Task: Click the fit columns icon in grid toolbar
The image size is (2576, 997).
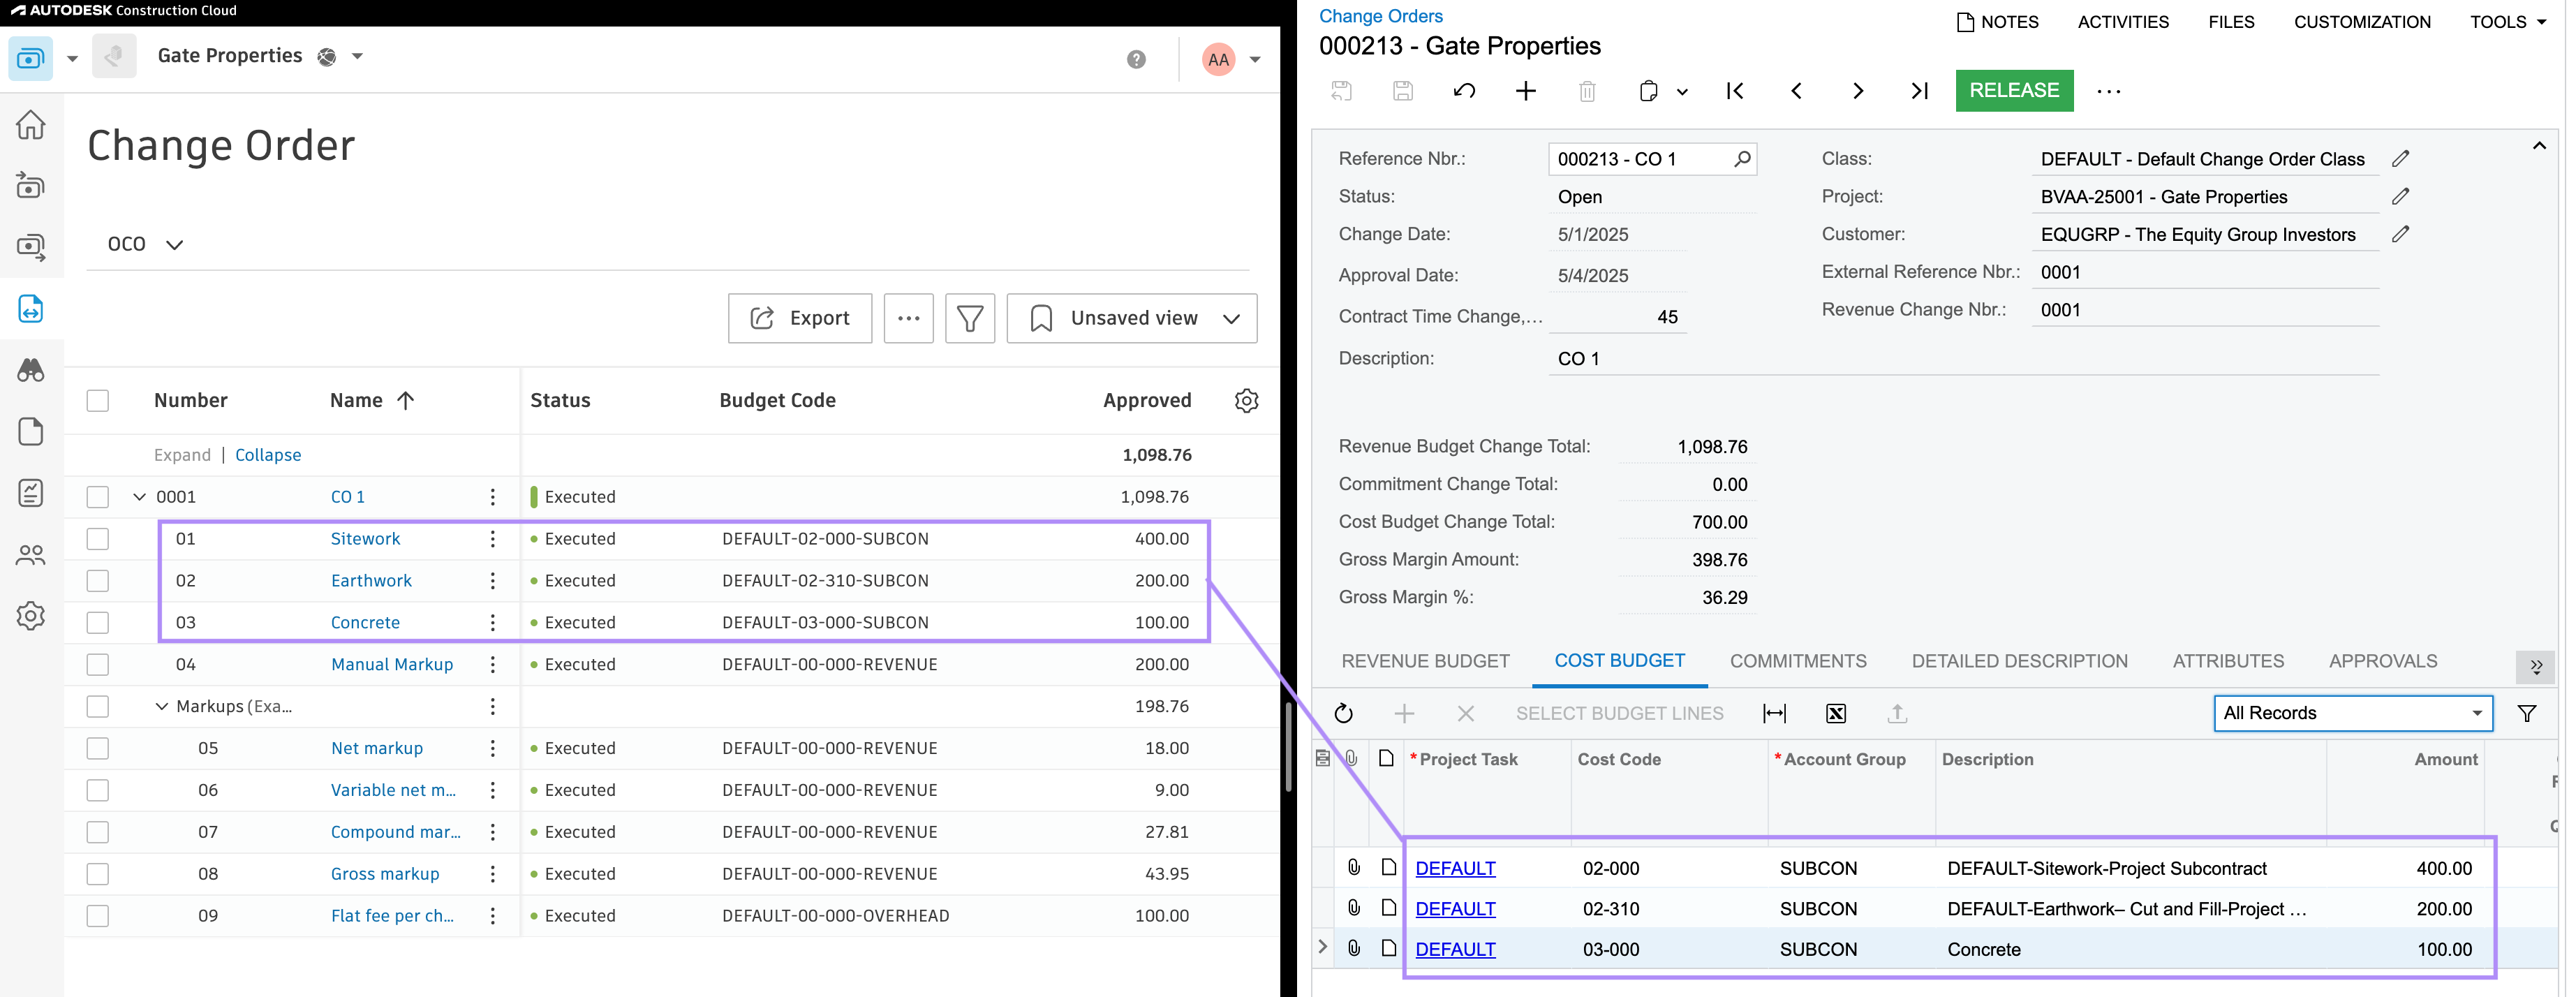Action: (1774, 713)
